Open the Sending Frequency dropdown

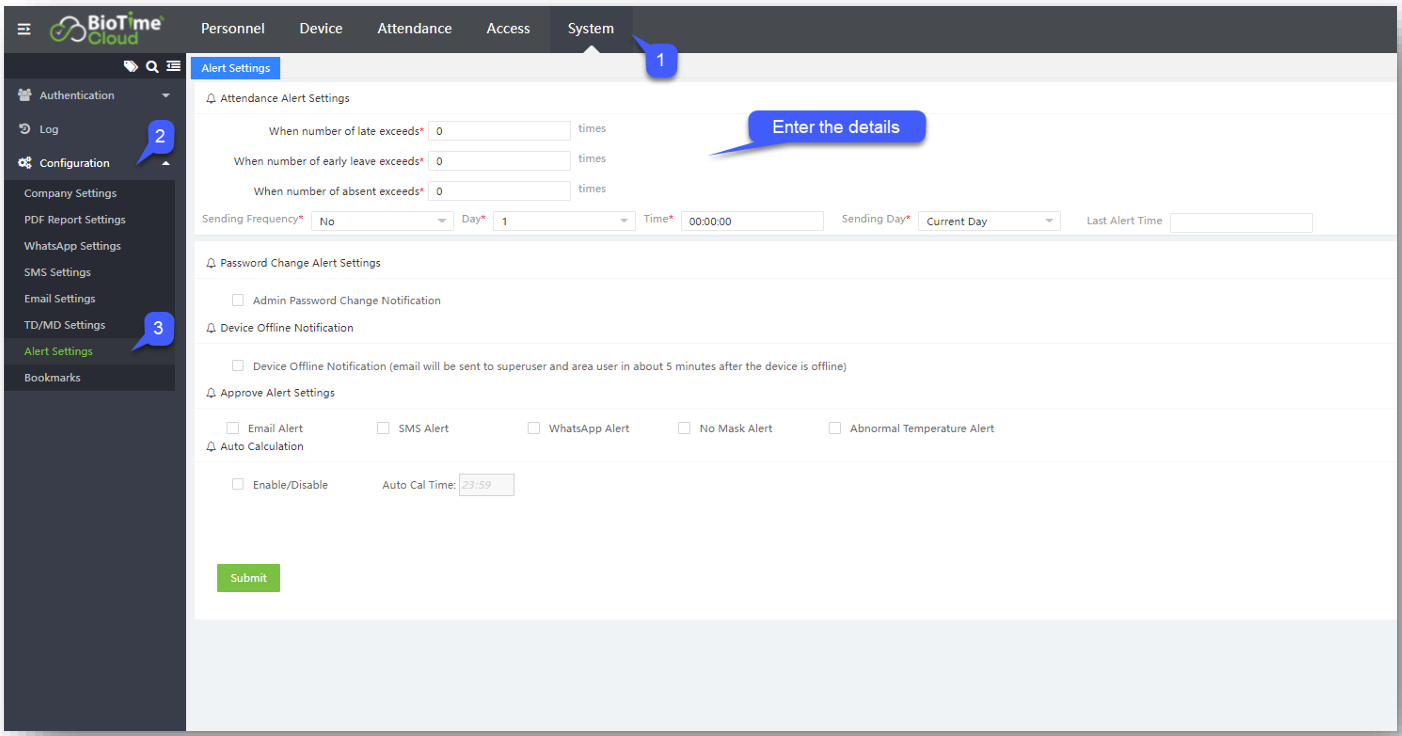pyautogui.click(x=382, y=222)
